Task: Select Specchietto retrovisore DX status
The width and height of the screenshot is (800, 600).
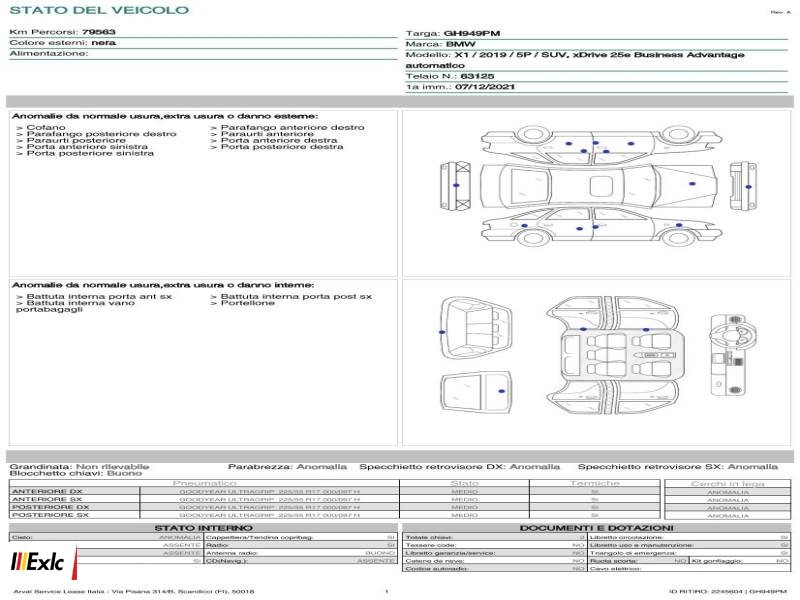Action: tap(459, 466)
